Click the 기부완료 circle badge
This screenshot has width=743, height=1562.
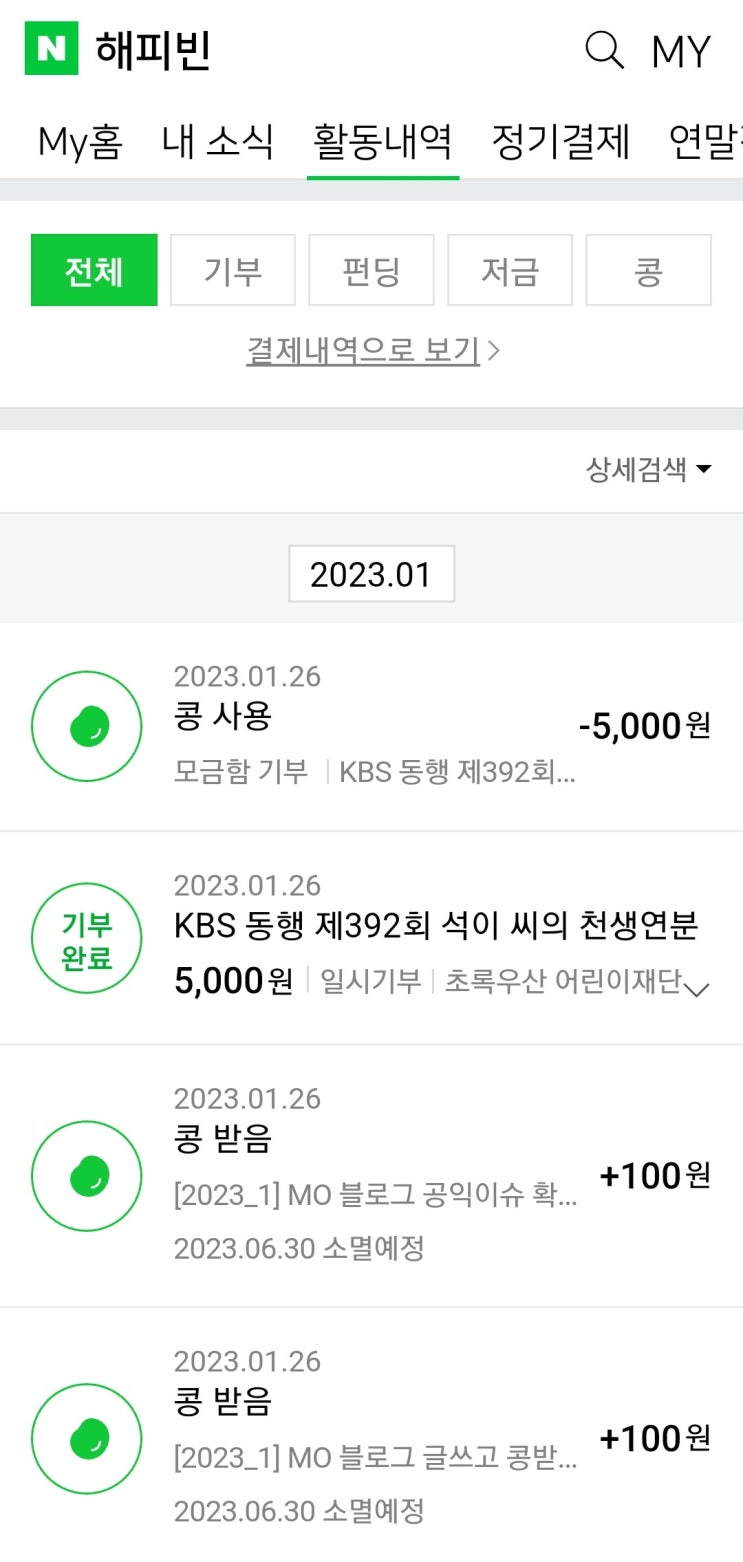pos(87,940)
